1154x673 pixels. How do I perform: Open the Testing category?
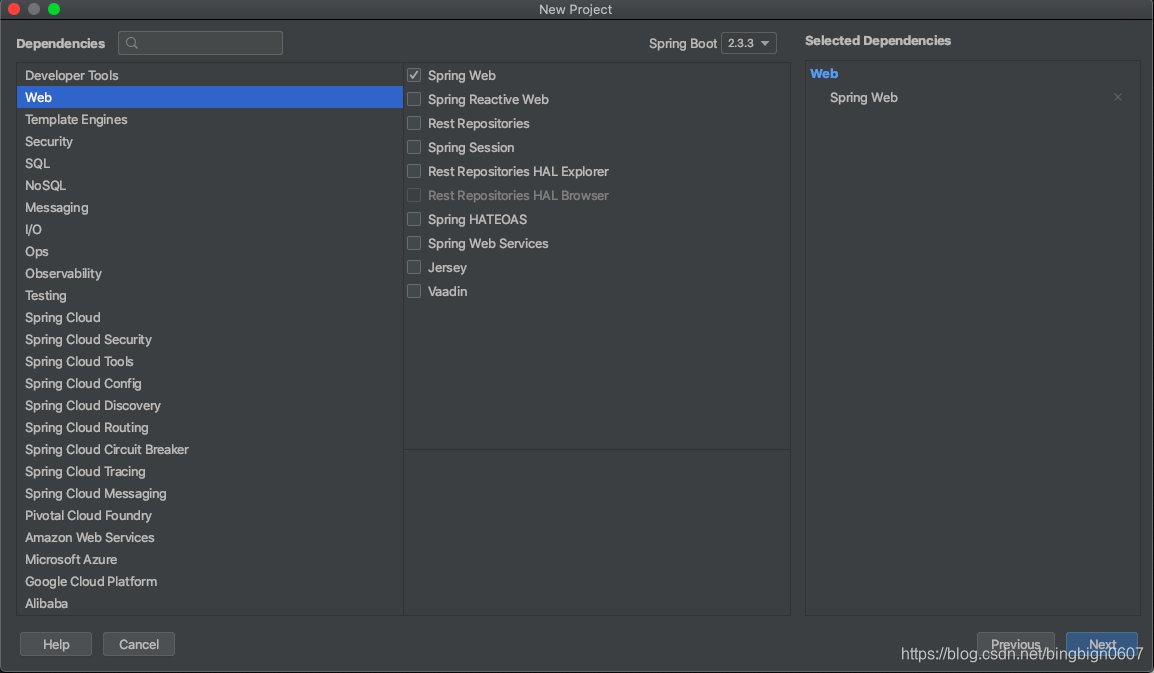click(x=210, y=295)
